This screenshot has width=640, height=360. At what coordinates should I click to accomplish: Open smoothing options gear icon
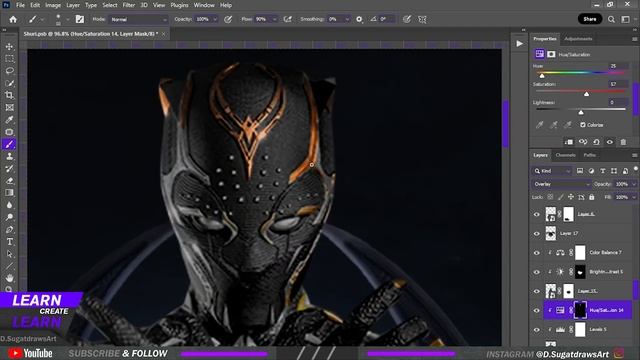click(359, 19)
